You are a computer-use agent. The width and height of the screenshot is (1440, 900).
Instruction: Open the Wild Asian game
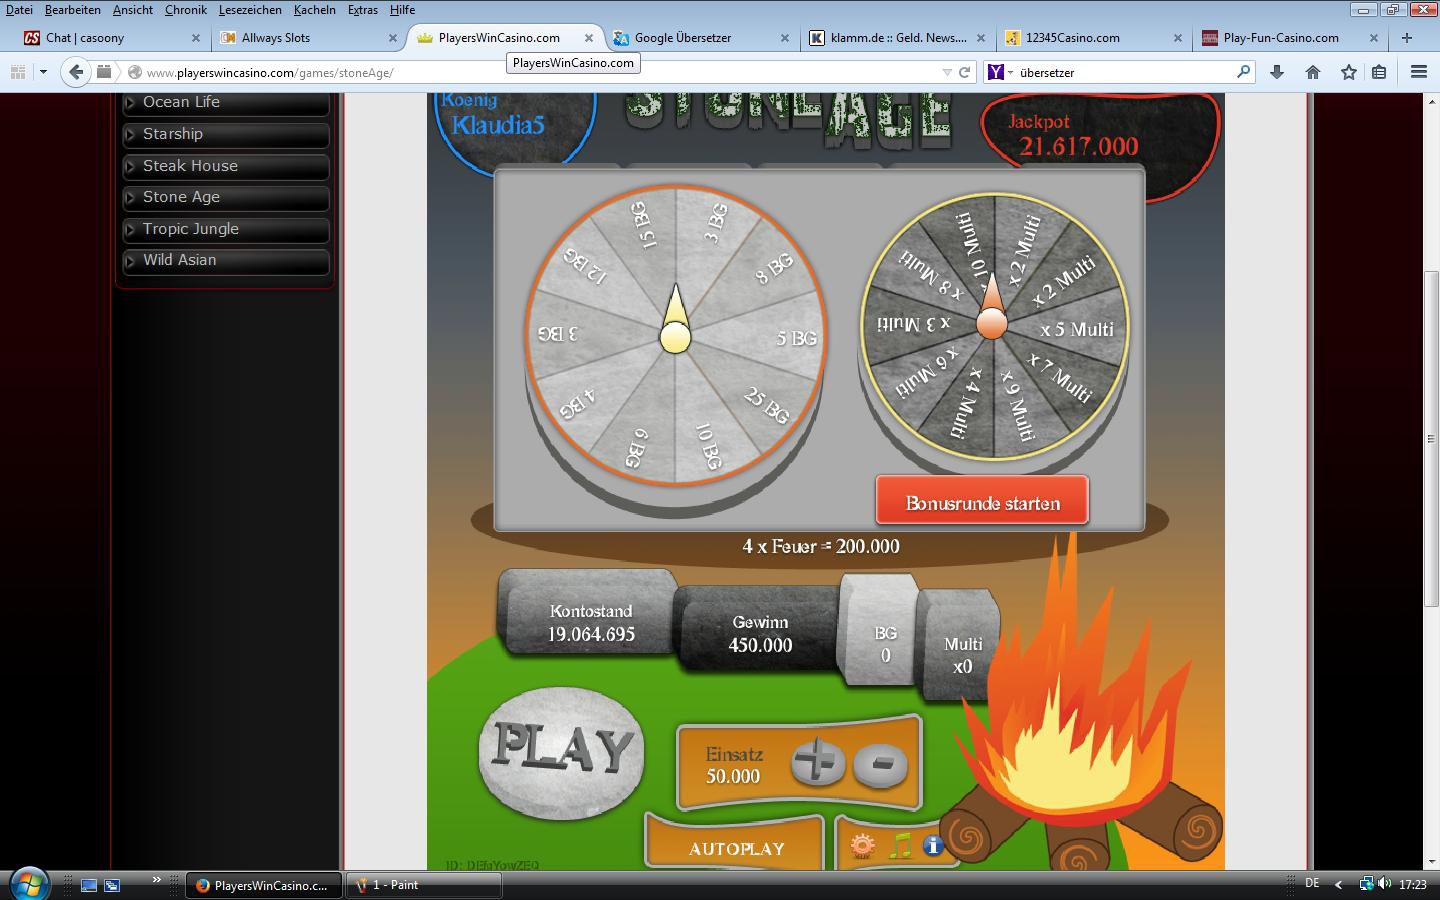pyautogui.click(x=225, y=260)
